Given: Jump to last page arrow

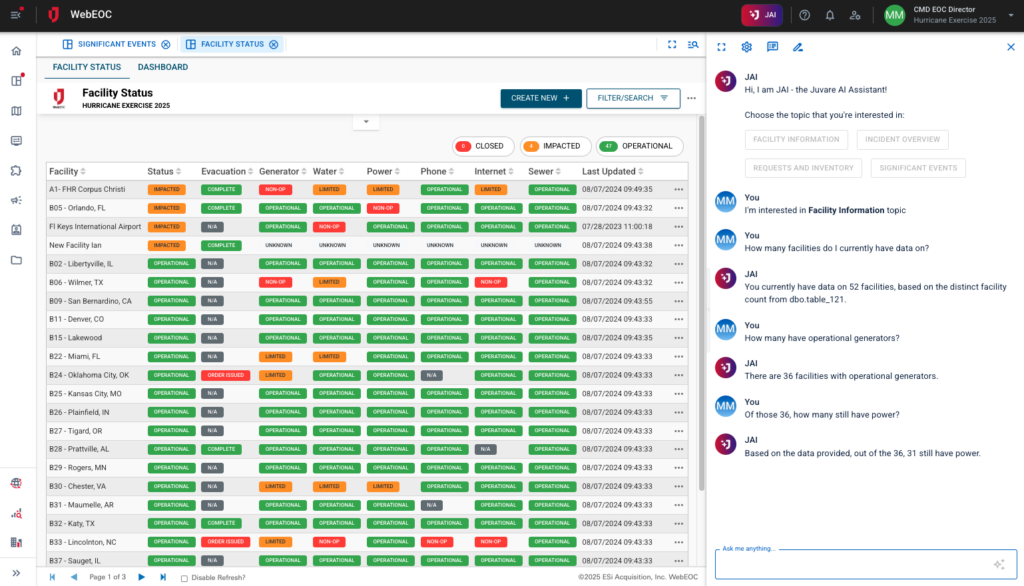Looking at the screenshot, I should (163, 578).
